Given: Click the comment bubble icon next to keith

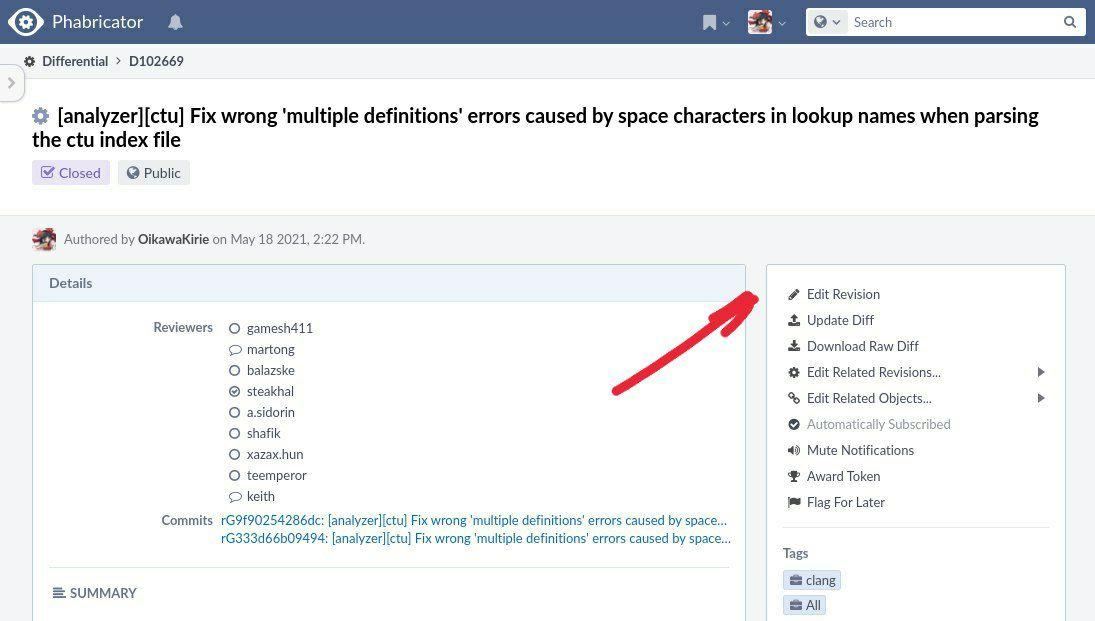Looking at the screenshot, I should pos(235,497).
